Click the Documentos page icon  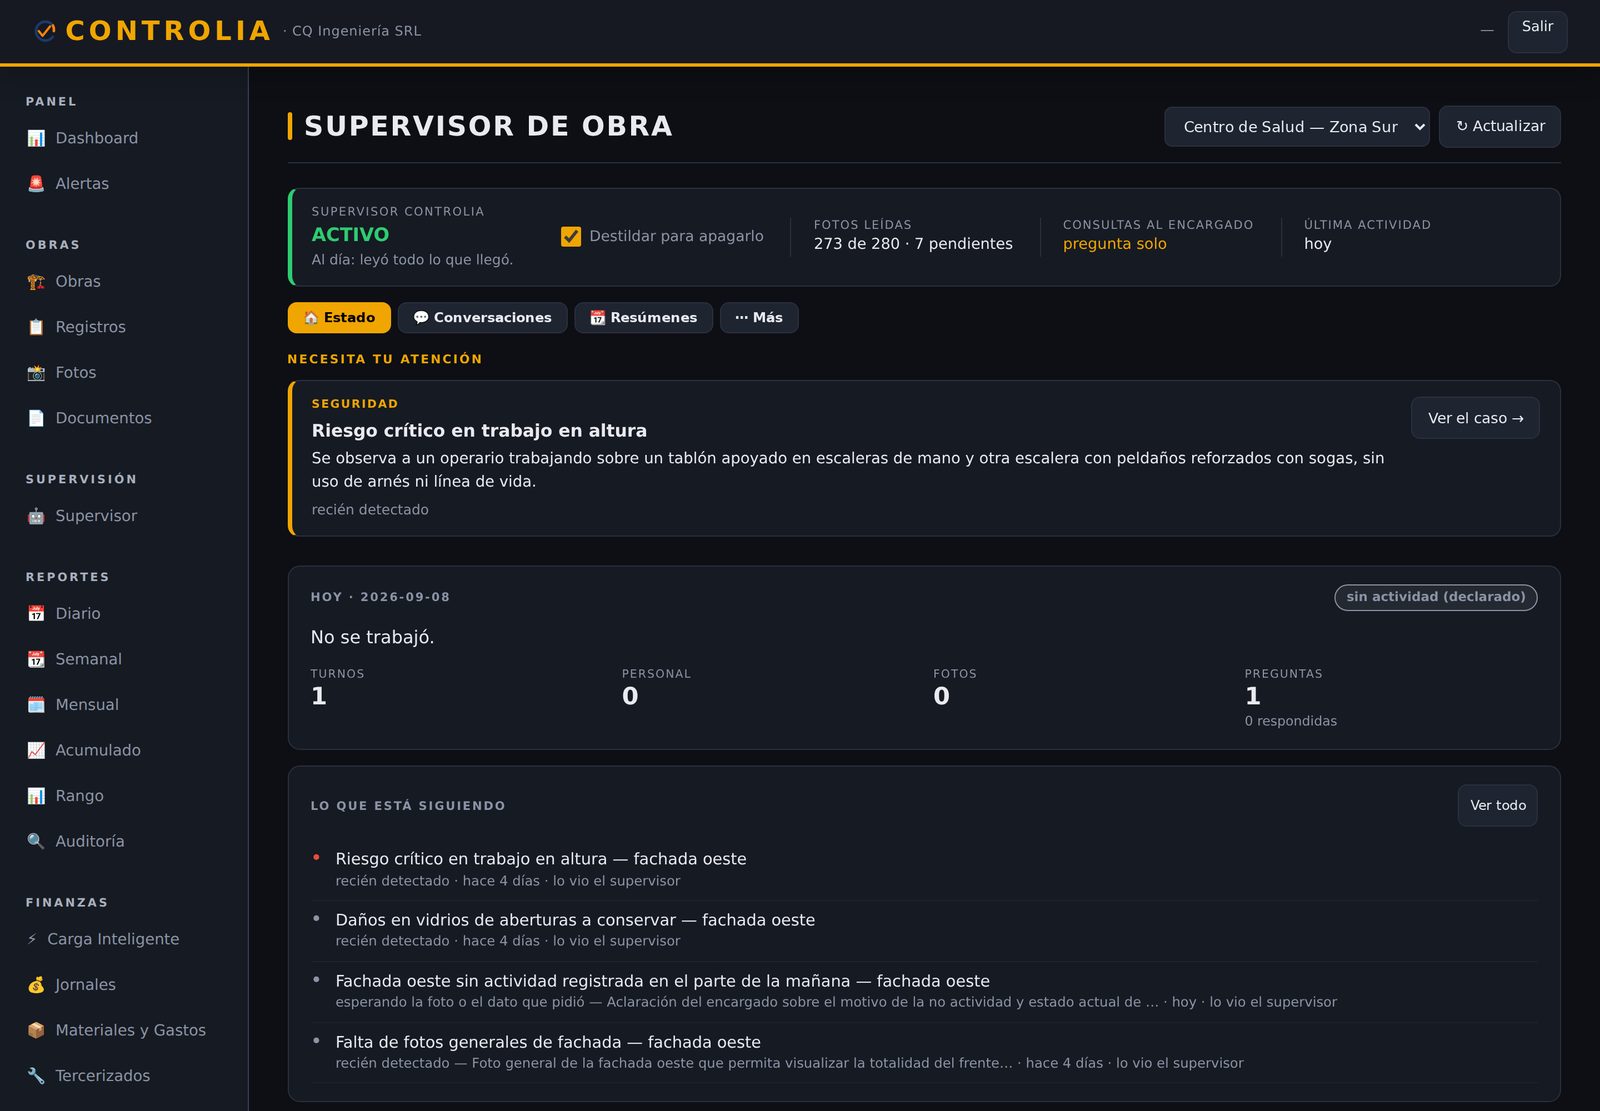pyautogui.click(x=36, y=418)
